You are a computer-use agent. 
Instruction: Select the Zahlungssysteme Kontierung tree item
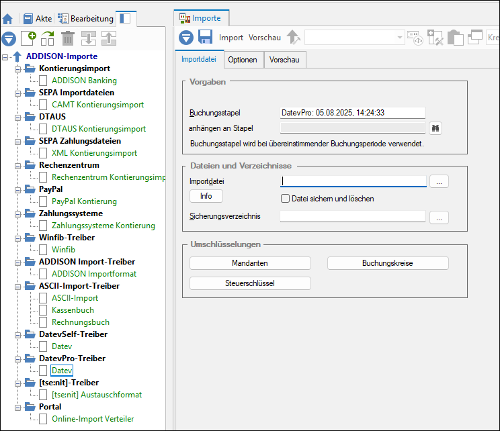click(103, 225)
